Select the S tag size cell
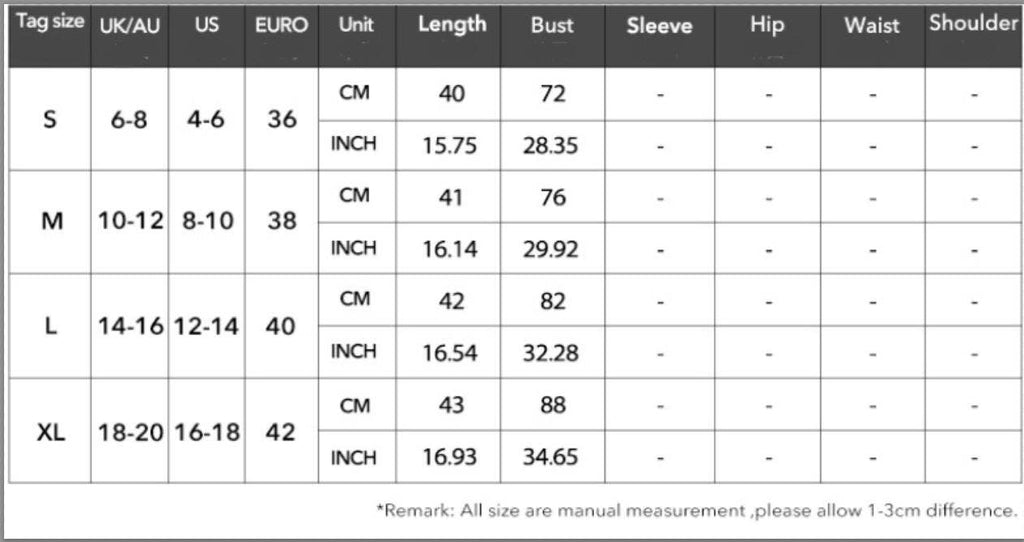 click(x=50, y=120)
